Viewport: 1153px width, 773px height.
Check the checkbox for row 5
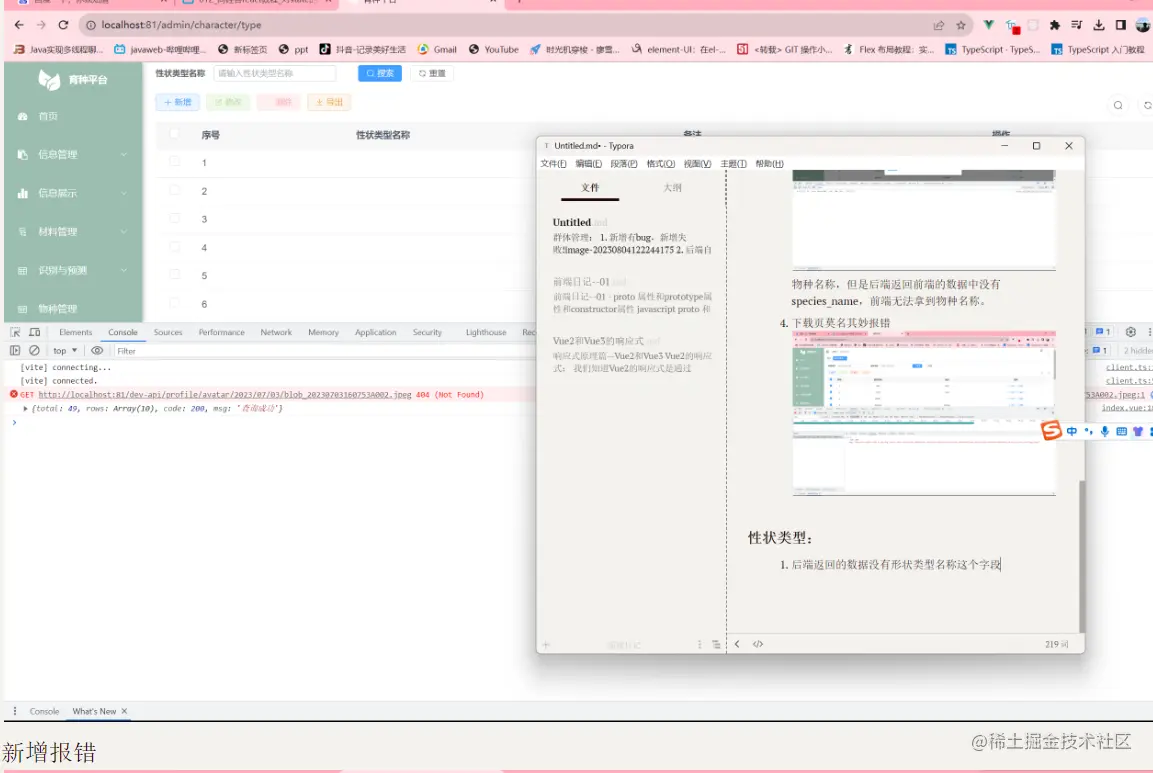click(174, 274)
